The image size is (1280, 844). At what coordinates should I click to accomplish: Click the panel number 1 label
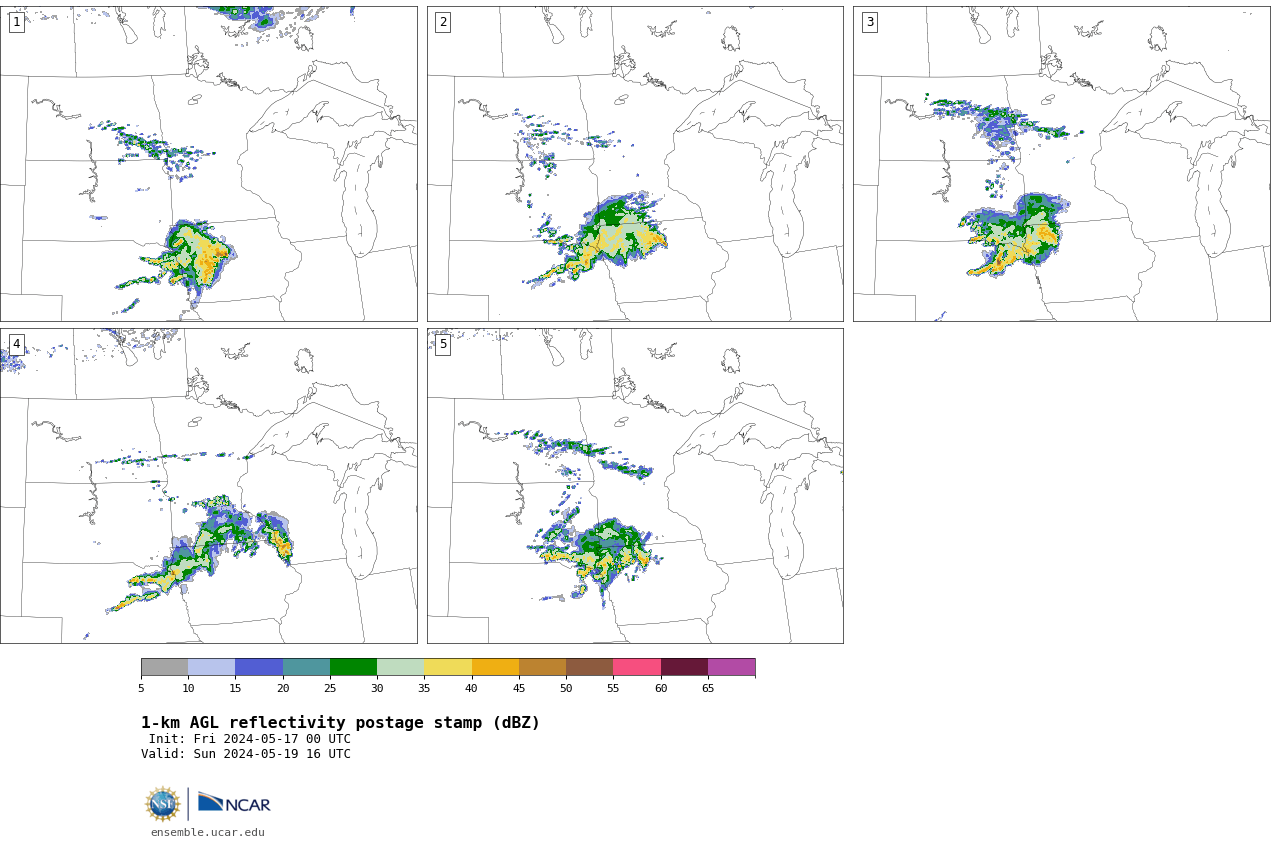pyautogui.click(x=17, y=22)
